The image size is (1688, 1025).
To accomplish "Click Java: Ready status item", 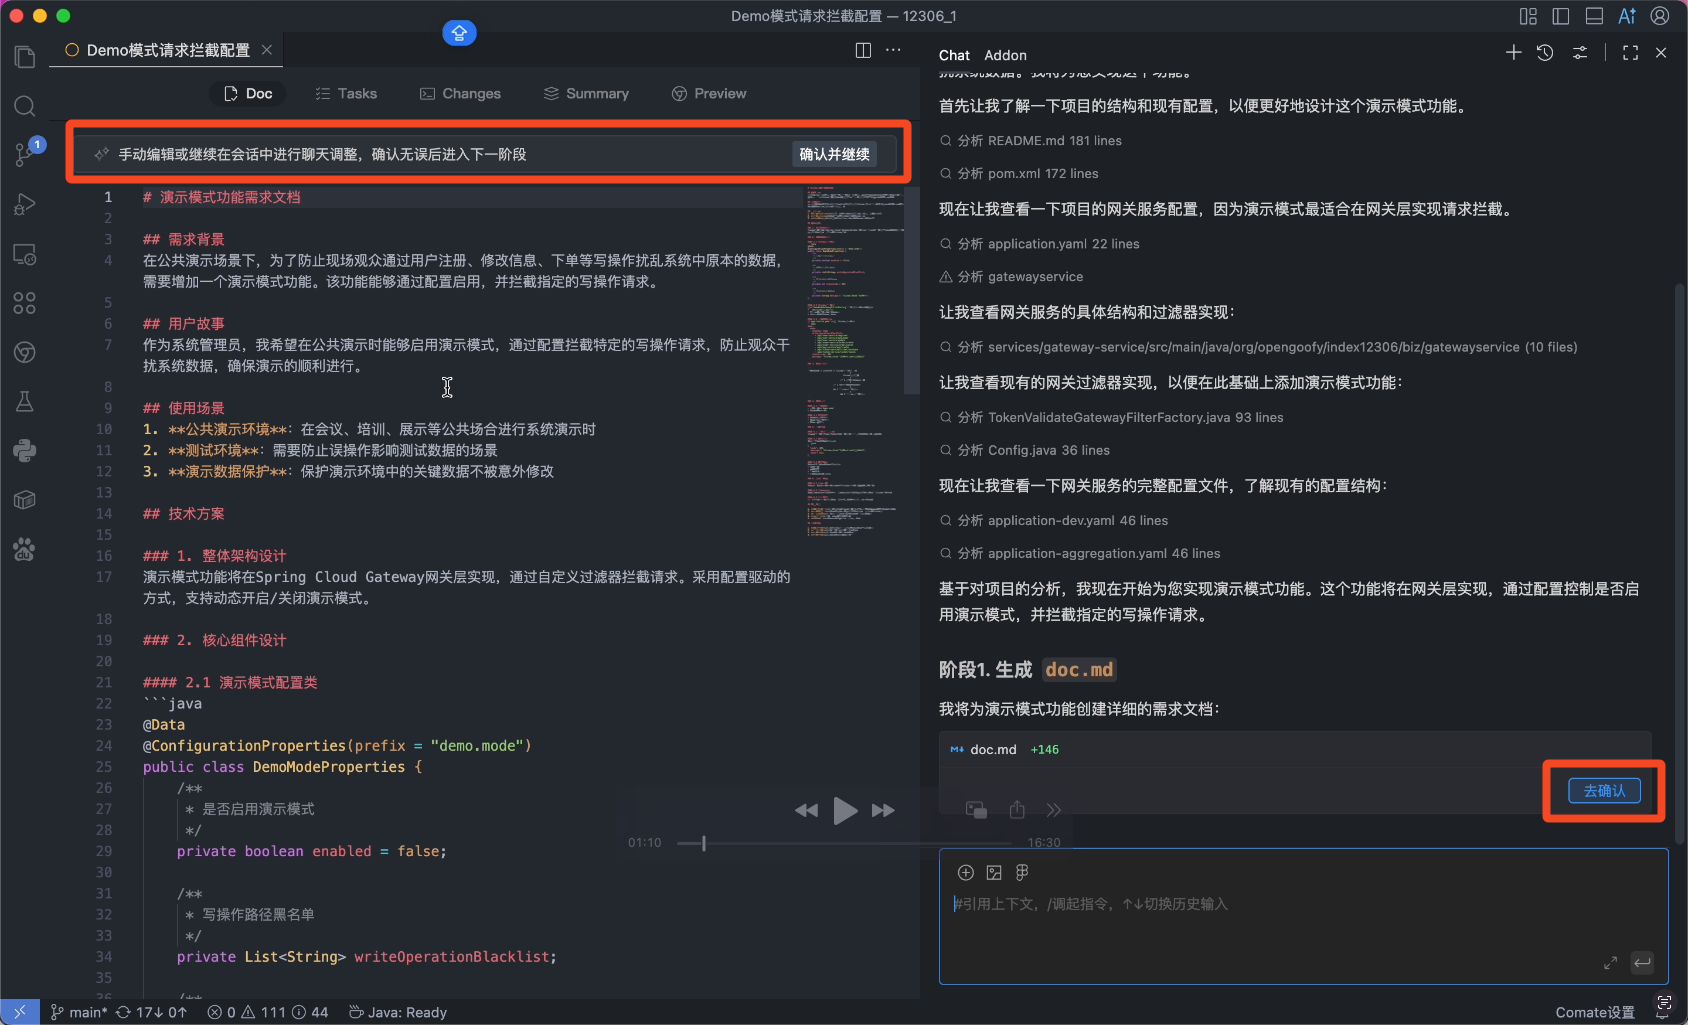I will point(398,1012).
